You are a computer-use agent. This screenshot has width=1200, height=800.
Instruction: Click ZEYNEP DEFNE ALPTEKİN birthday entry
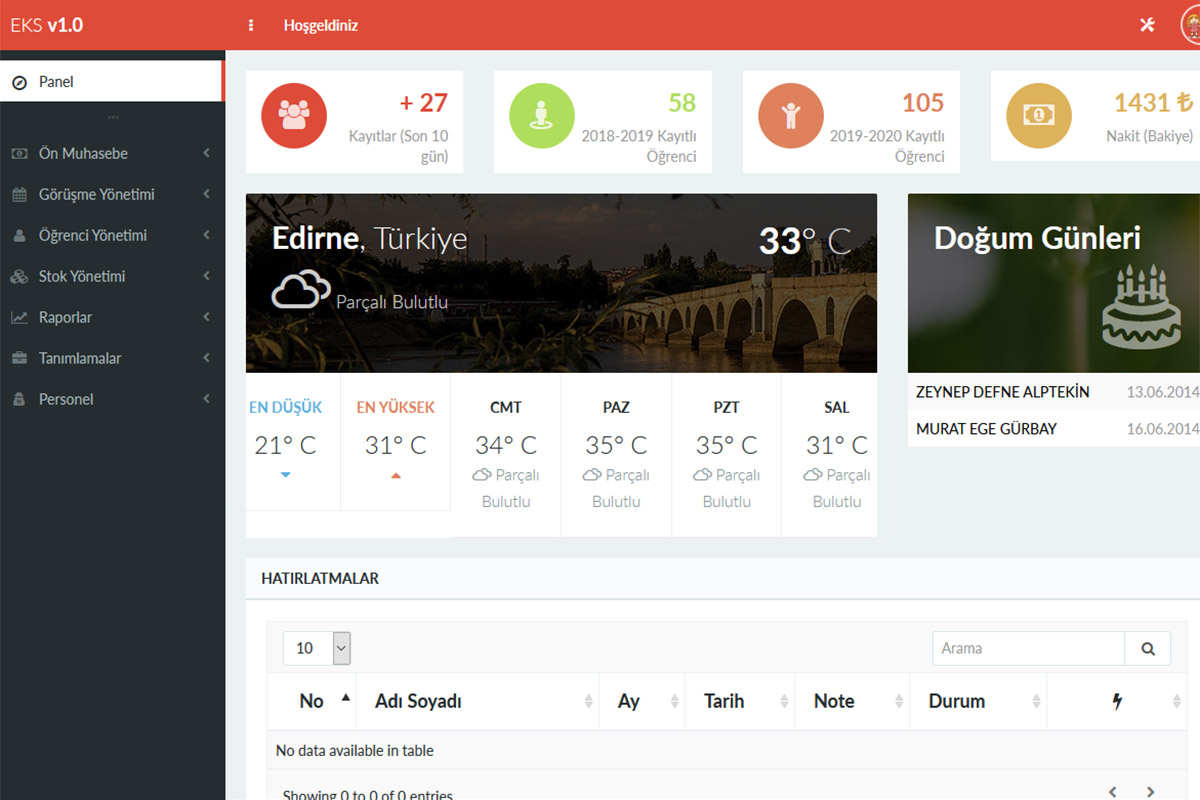pyautogui.click(x=1003, y=392)
